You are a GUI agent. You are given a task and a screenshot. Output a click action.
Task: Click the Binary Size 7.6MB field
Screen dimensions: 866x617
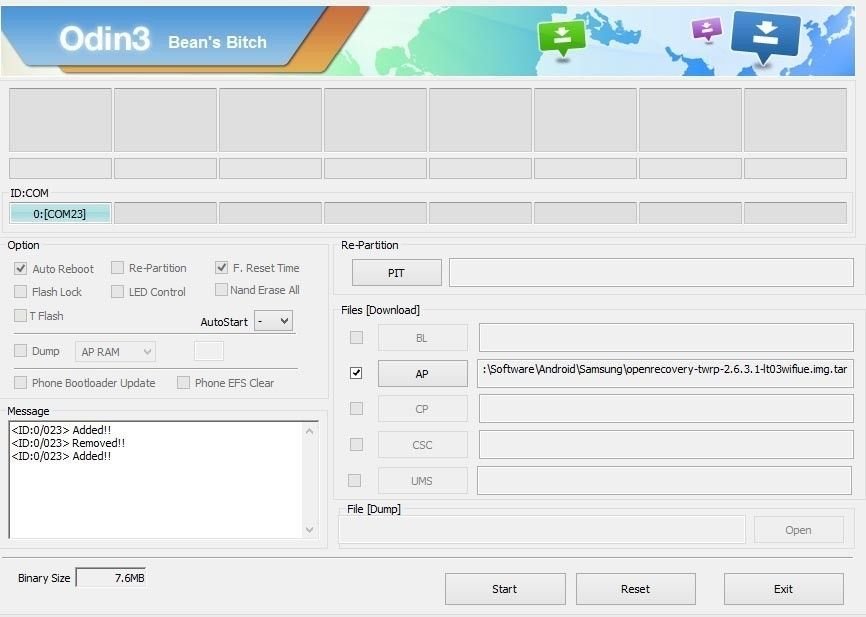click(x=111, y=577)
